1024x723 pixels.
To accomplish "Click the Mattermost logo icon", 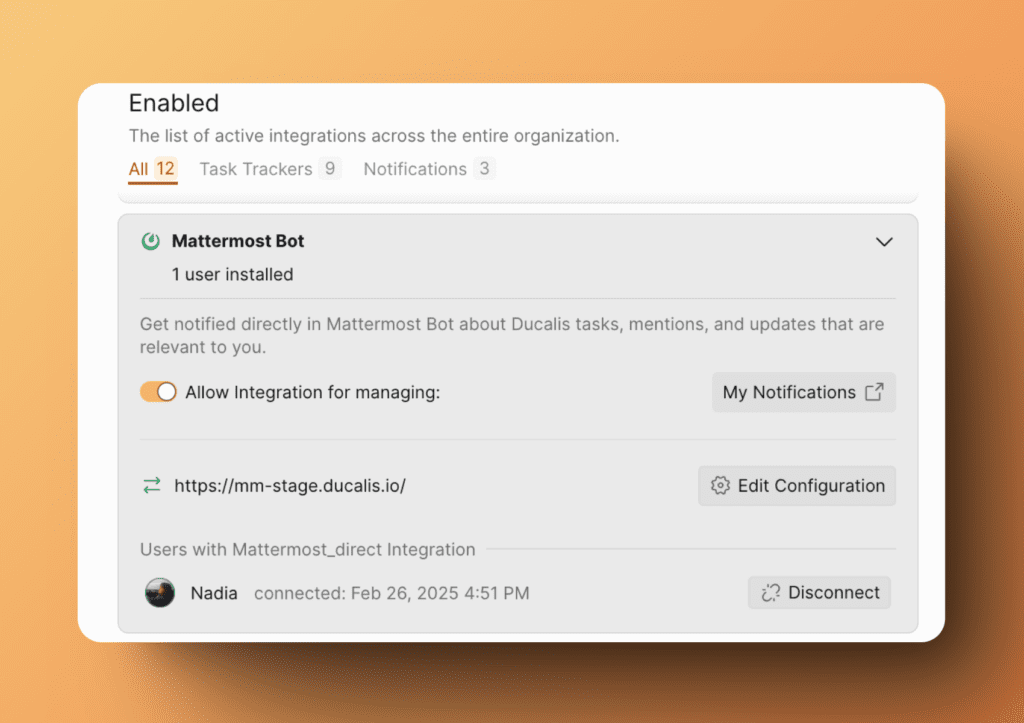I will [x=151, y=241].
